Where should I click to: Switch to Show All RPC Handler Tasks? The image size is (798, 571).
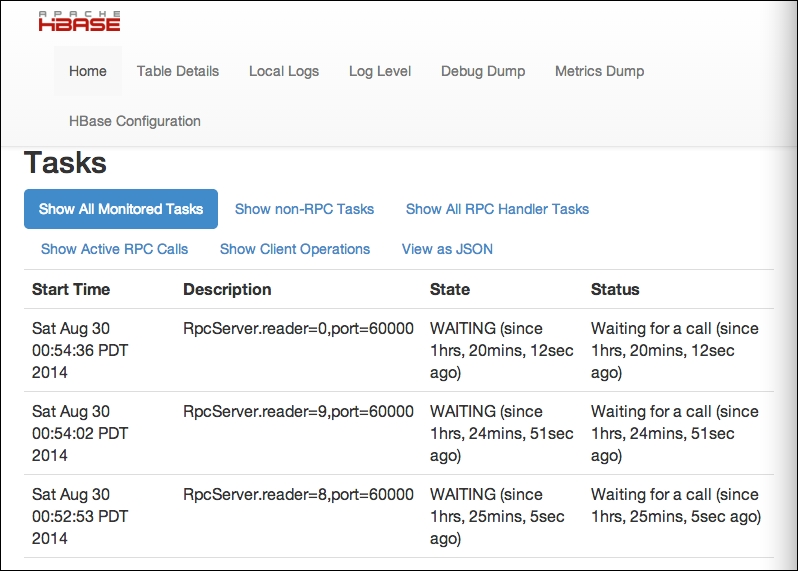pos(497,209)
